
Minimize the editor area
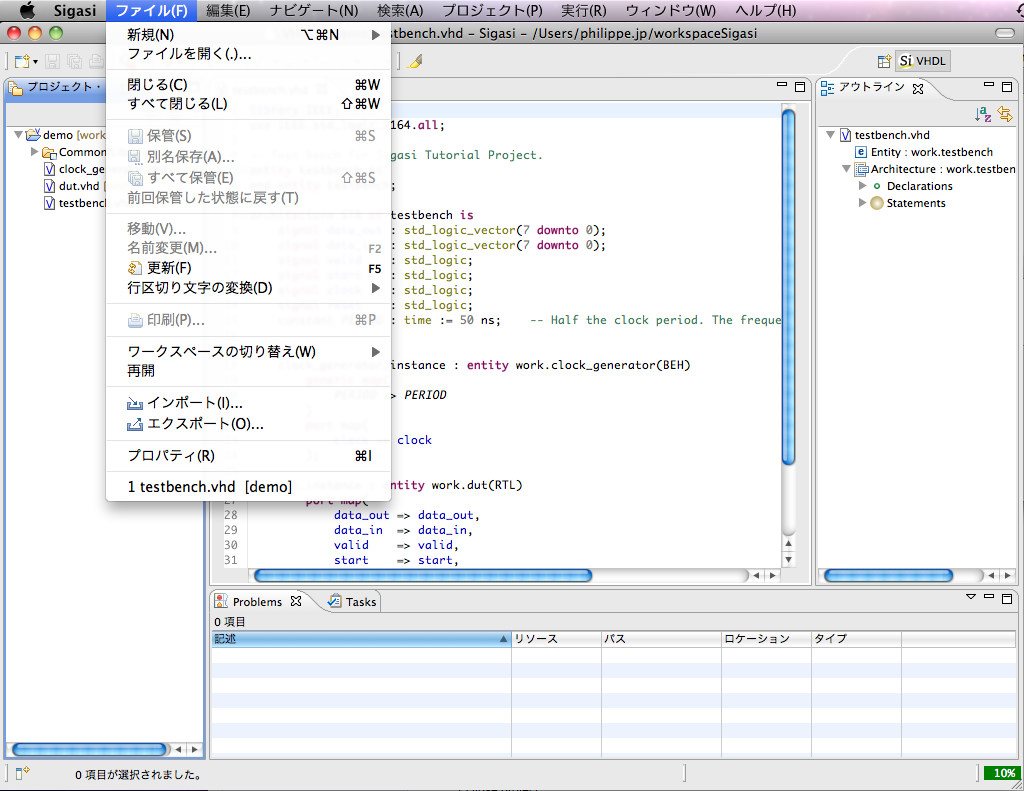point(782,85)
